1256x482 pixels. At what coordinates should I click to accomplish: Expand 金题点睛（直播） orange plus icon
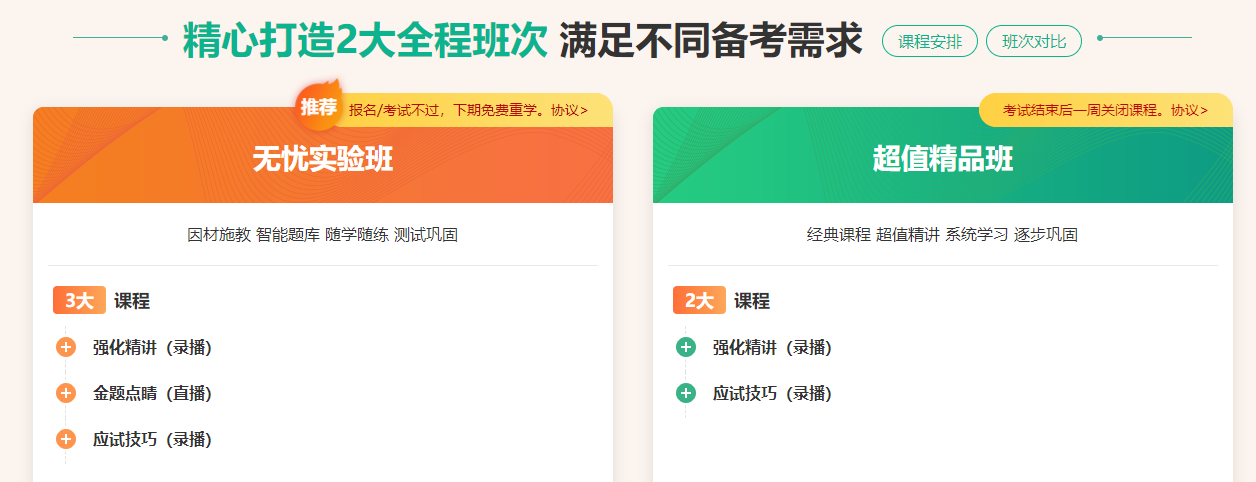[x=66, y=393]
